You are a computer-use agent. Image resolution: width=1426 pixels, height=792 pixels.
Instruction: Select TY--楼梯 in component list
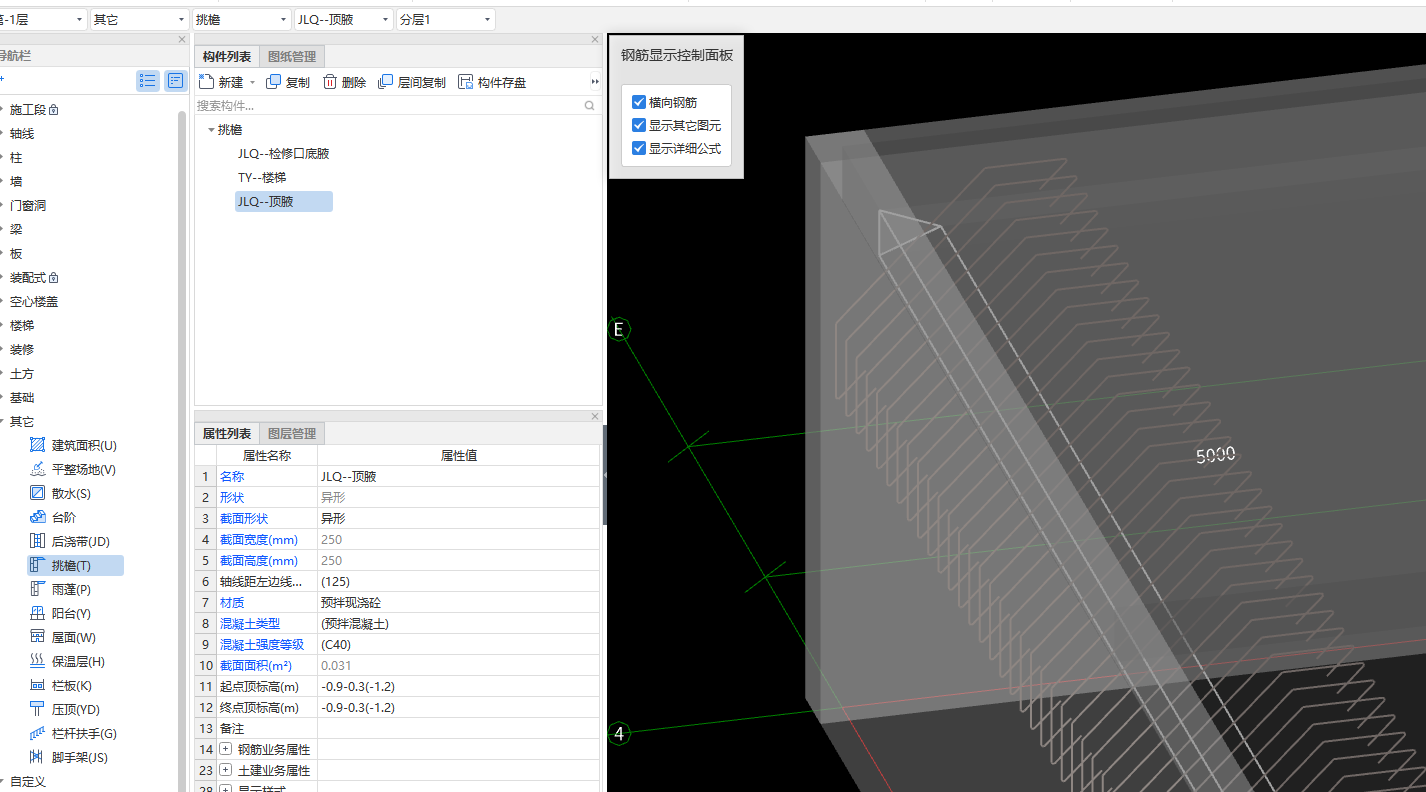[x=262, y=177]
